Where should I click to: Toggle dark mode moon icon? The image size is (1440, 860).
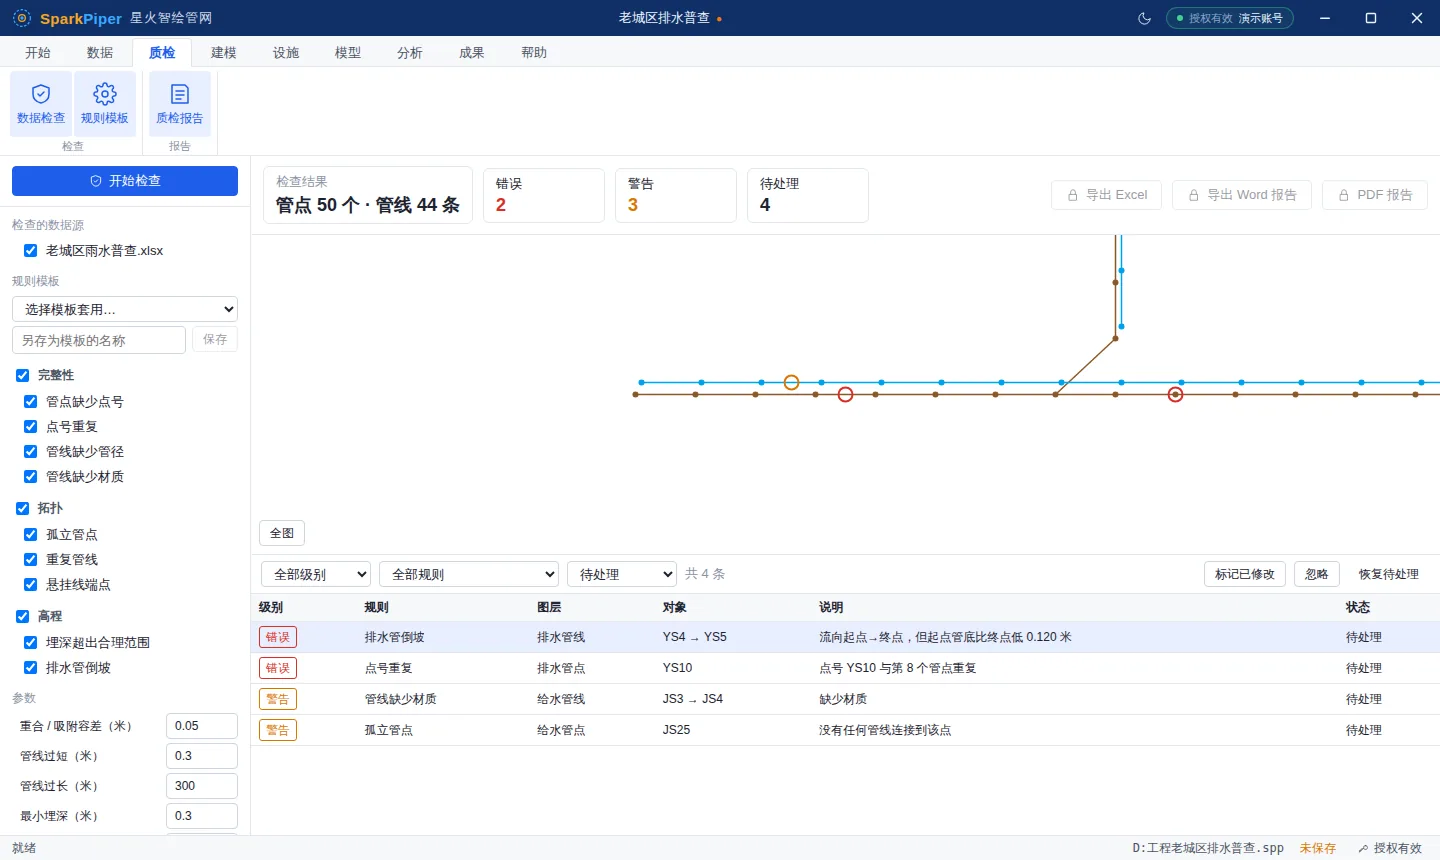tap(1145, 18)
